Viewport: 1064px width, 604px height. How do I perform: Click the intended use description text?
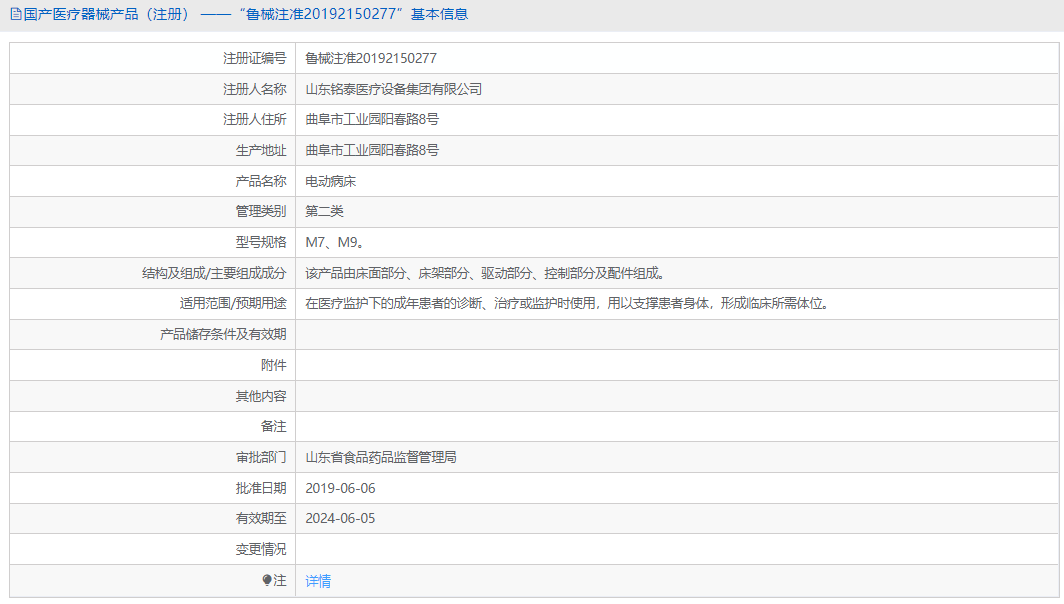coord(567,303)
